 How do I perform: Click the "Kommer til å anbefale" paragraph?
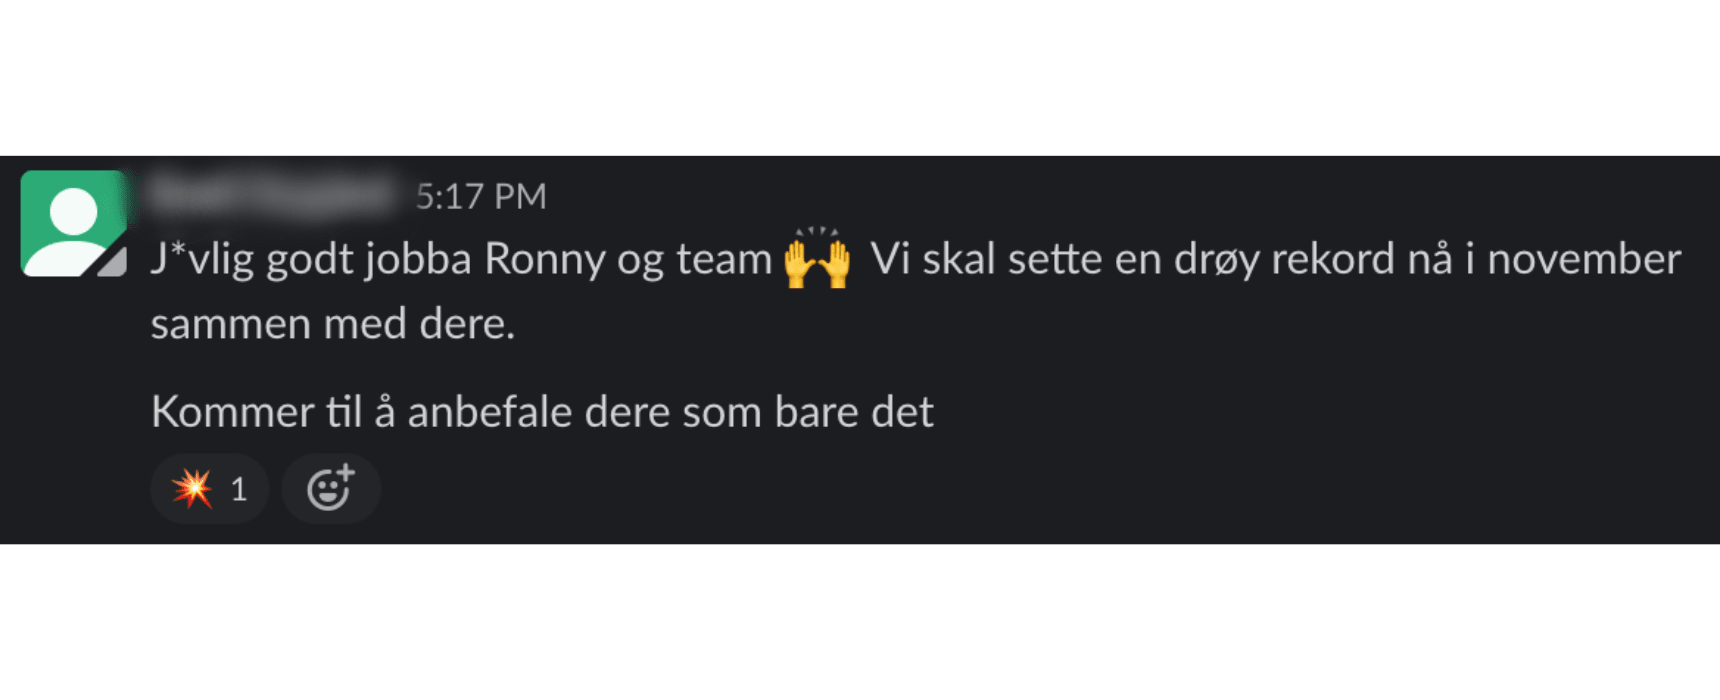[x=542, y=412]
